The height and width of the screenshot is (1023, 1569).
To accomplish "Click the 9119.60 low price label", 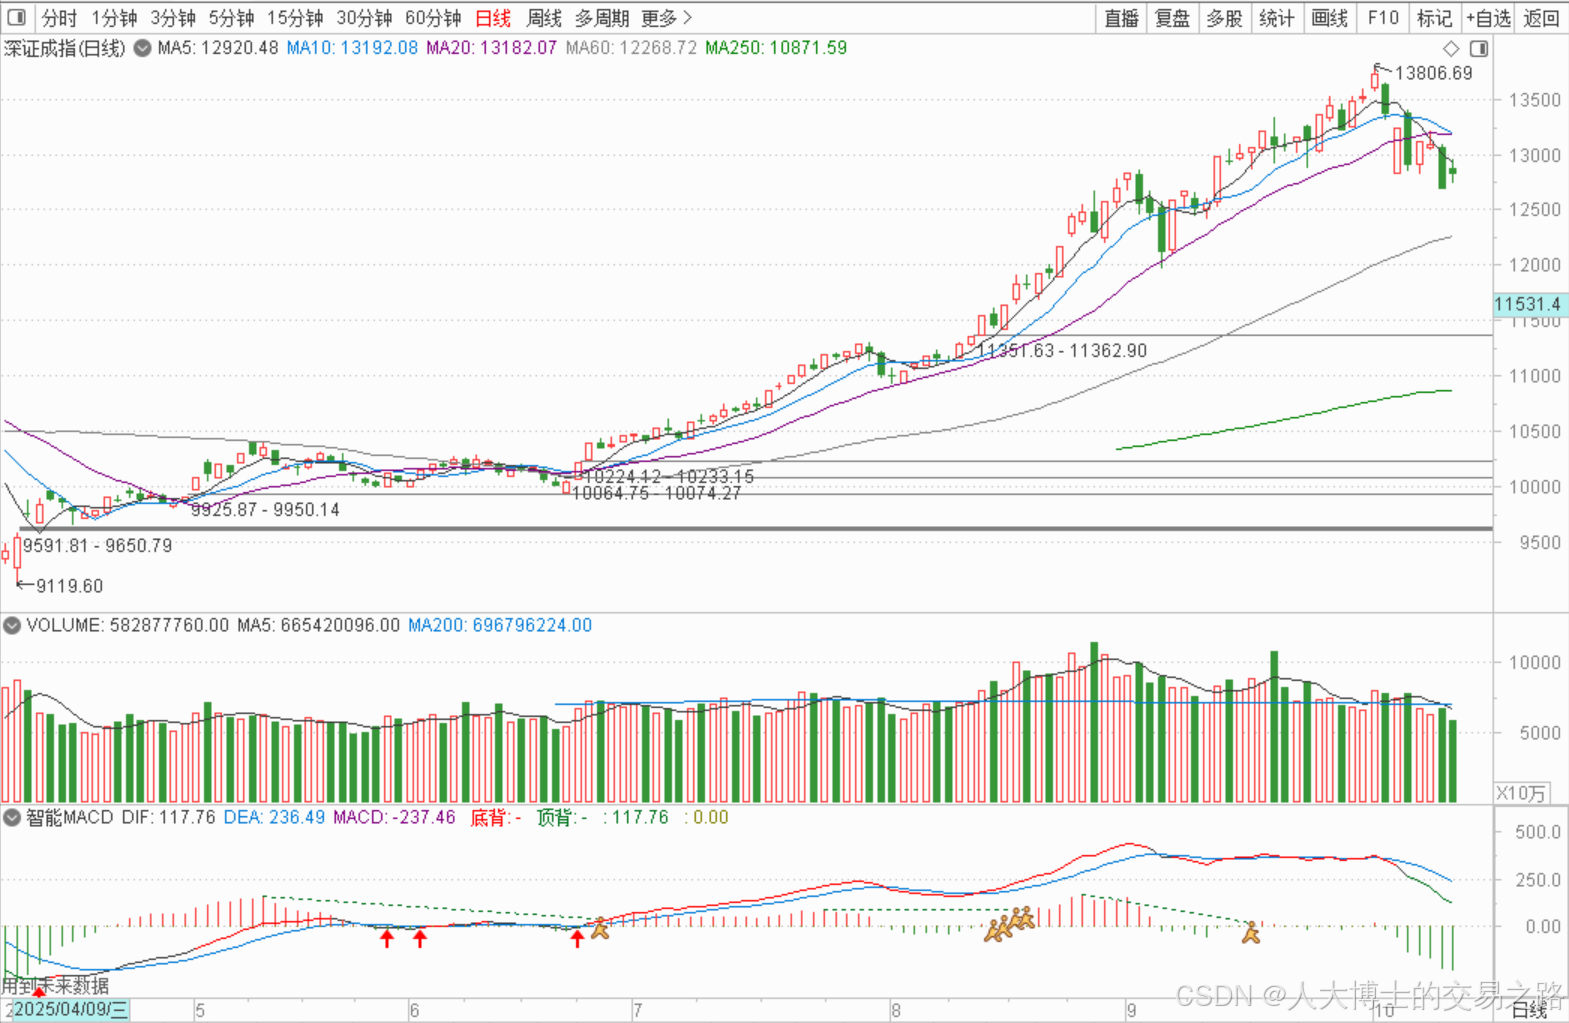I will (x=69, y=586).
